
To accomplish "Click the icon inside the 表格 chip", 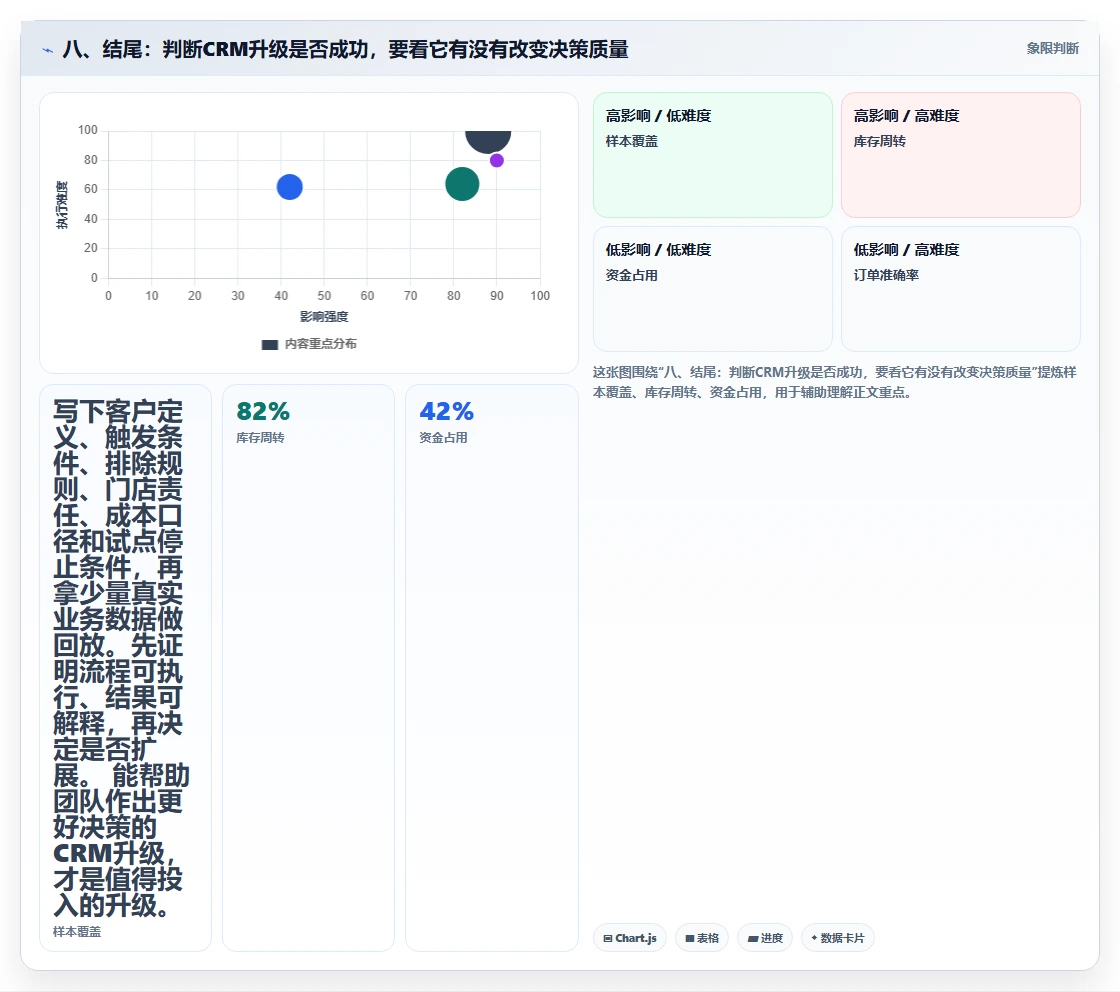I will click(x=690, y=938).
